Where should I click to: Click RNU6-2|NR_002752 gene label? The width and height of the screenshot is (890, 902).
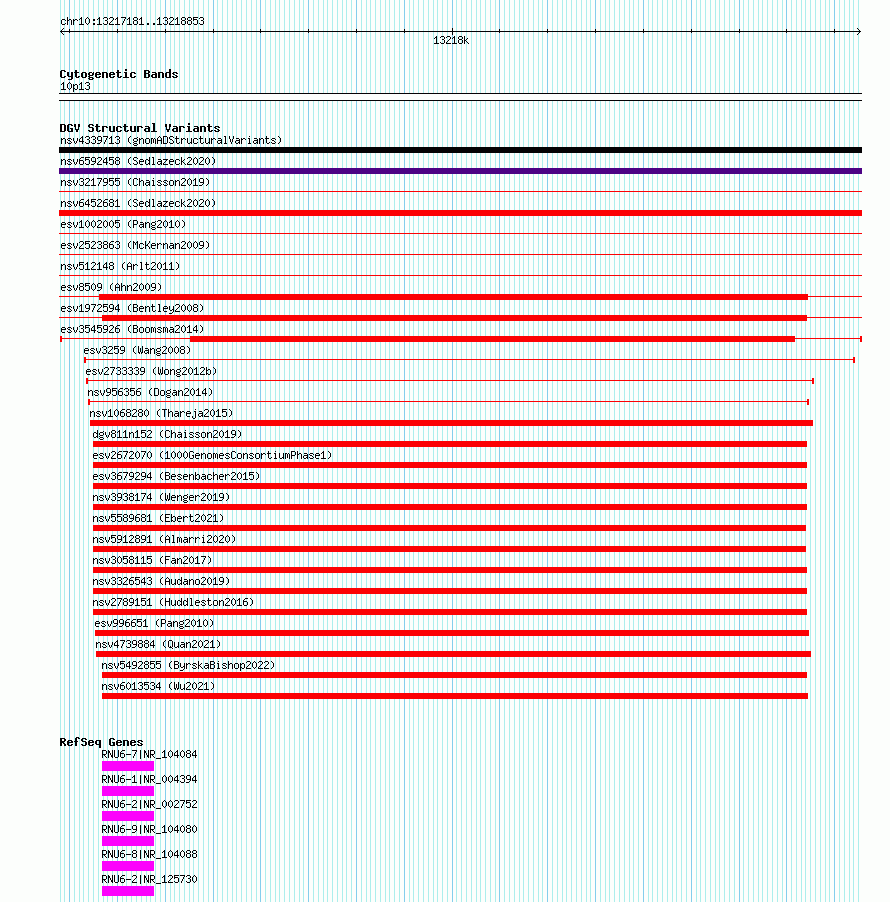150,804
